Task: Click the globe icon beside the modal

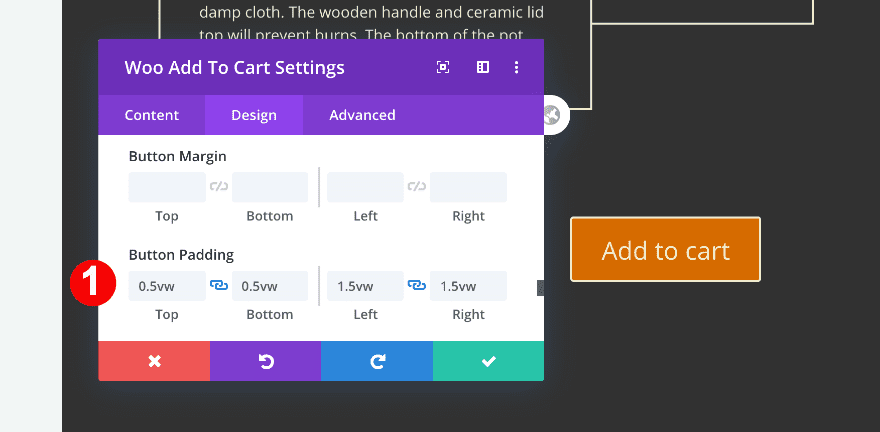Action: tap(552, 115)
